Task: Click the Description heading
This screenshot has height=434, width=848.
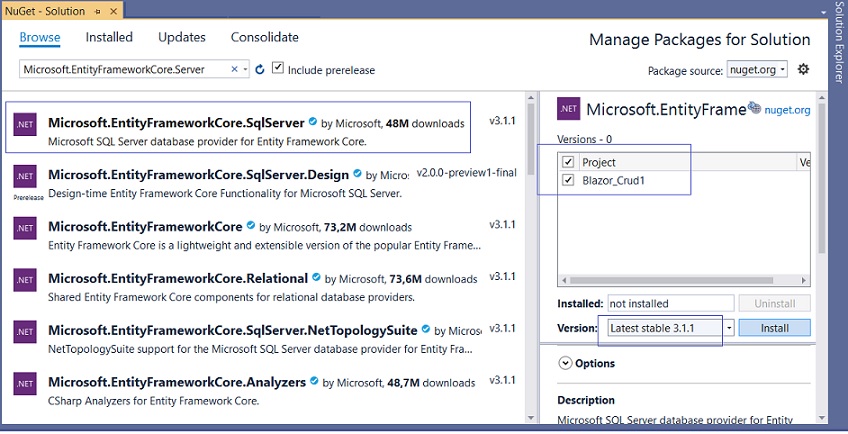Action: pos(586,400)
